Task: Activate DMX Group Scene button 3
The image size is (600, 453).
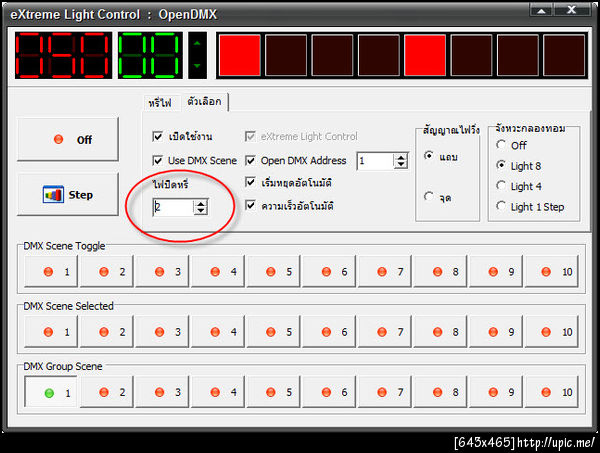Action: 162,392
